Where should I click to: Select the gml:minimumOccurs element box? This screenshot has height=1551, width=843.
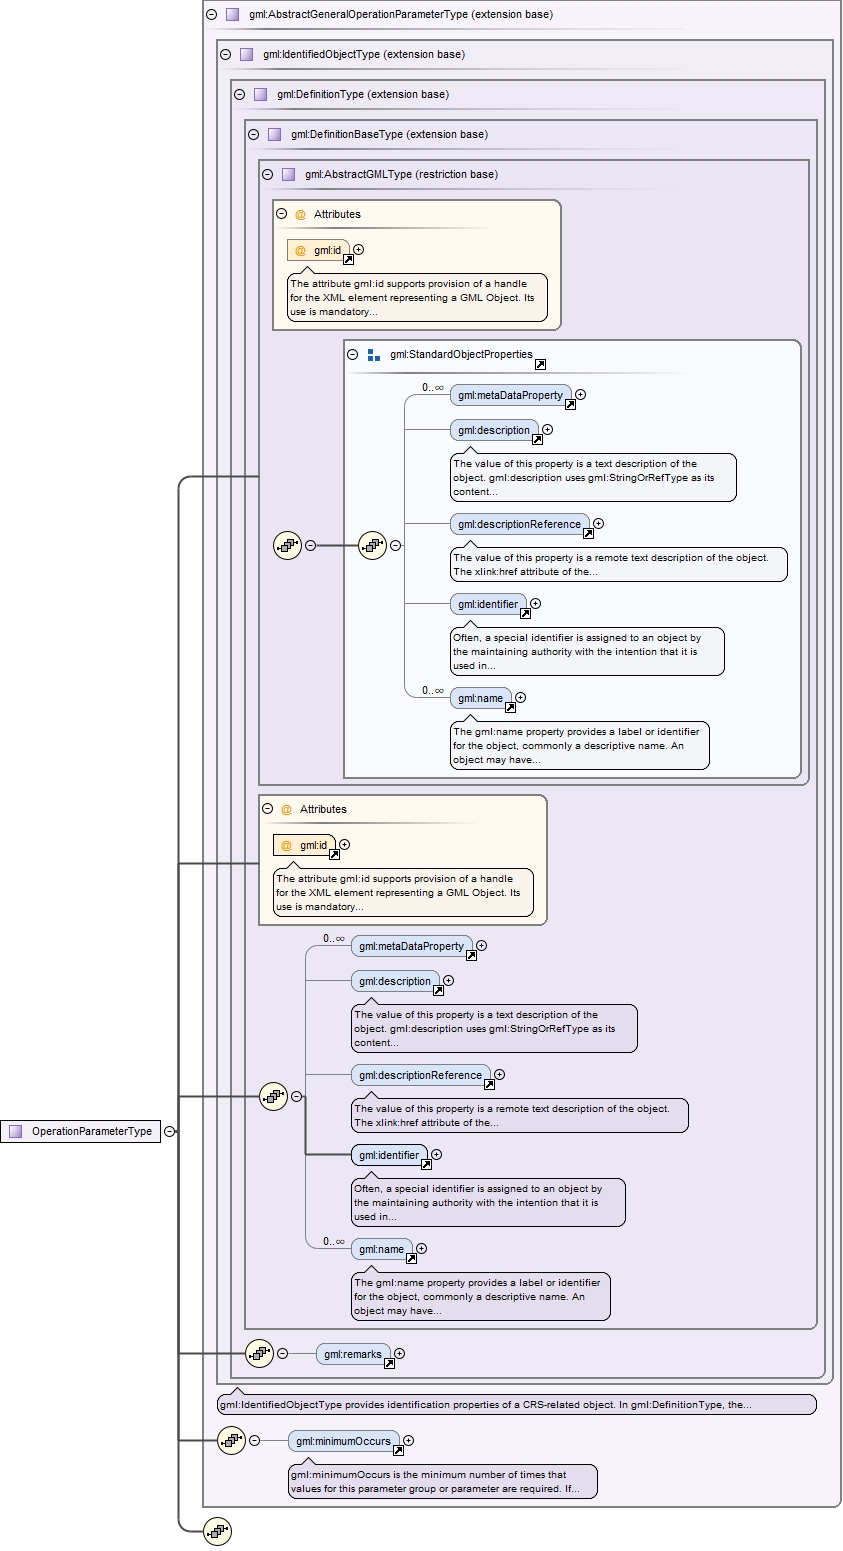[343, 1441]
